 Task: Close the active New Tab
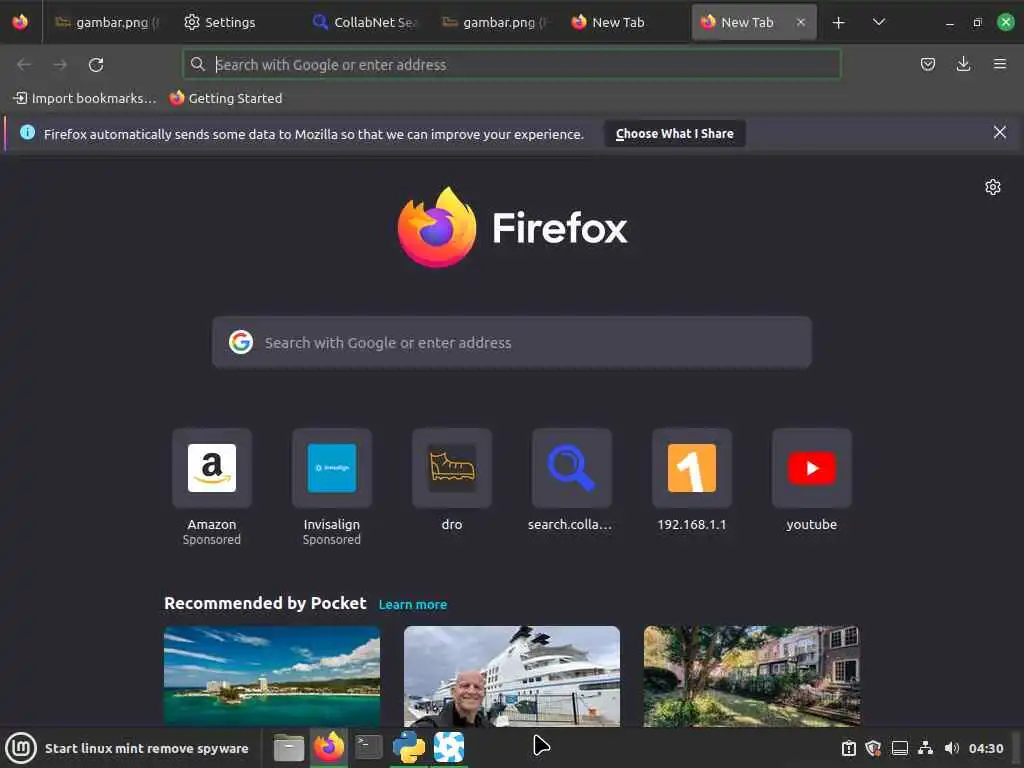[801, 22]
